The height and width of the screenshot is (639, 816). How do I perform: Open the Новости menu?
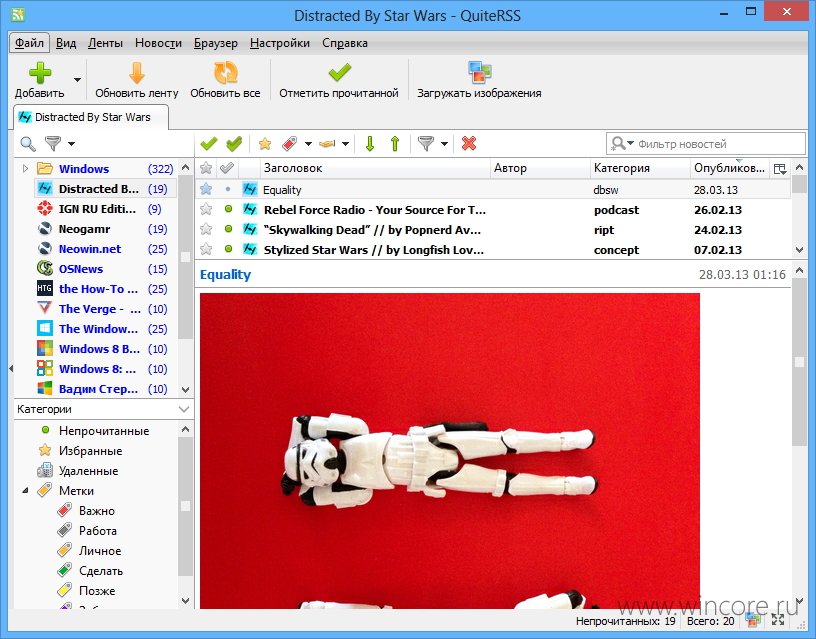158,43
